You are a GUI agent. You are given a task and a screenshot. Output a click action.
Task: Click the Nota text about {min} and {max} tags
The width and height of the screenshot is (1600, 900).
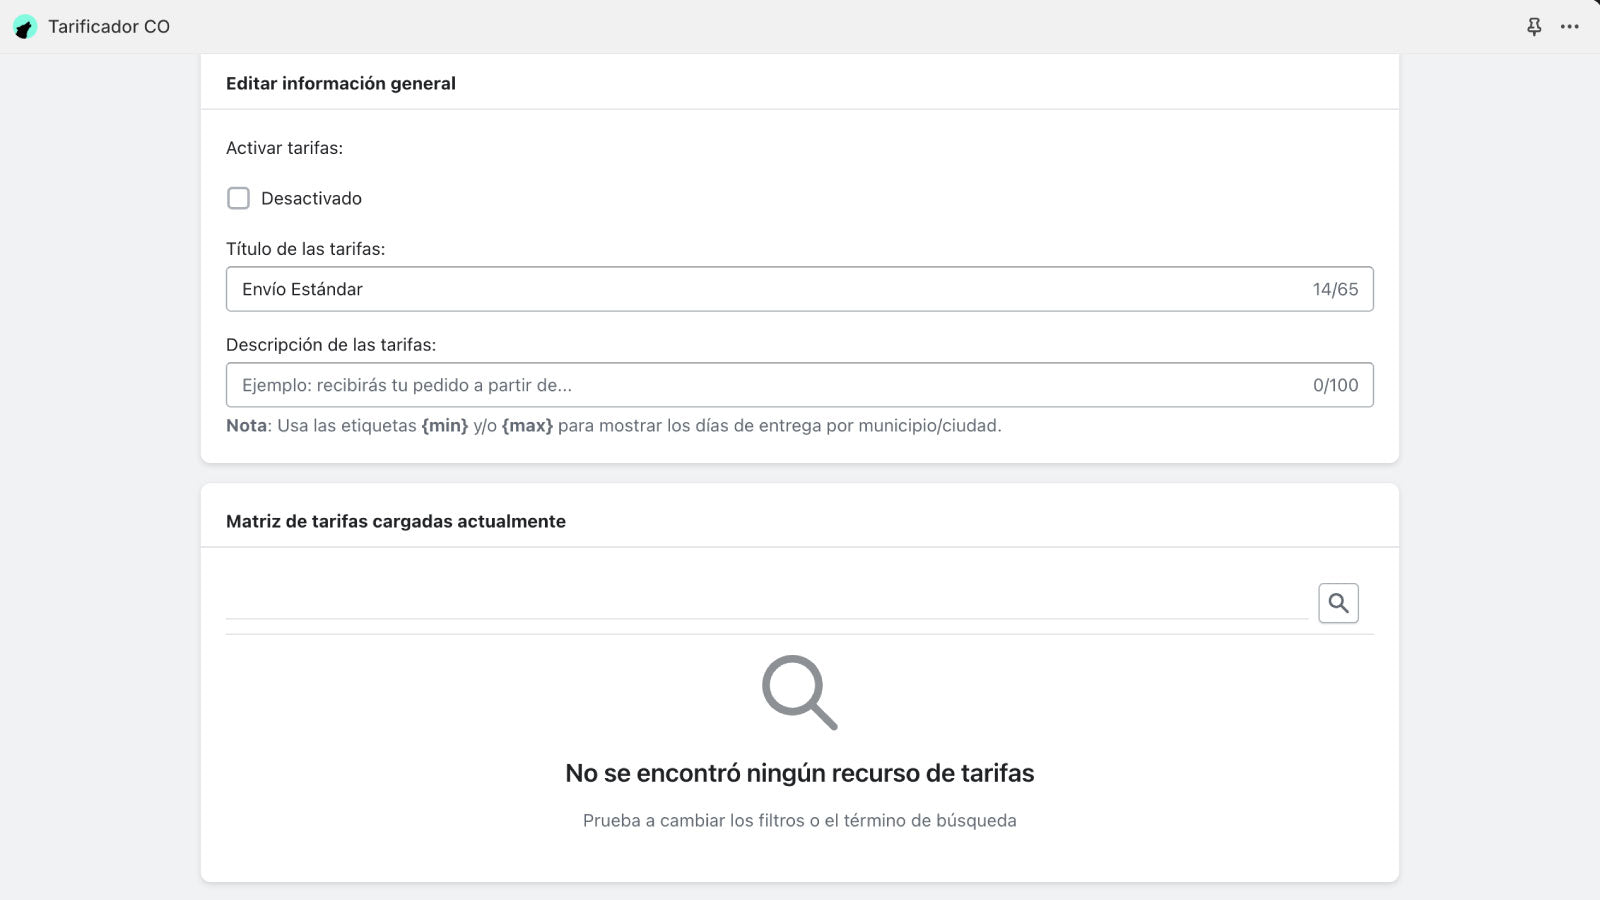pyautogui.click(x=613, y=426)
